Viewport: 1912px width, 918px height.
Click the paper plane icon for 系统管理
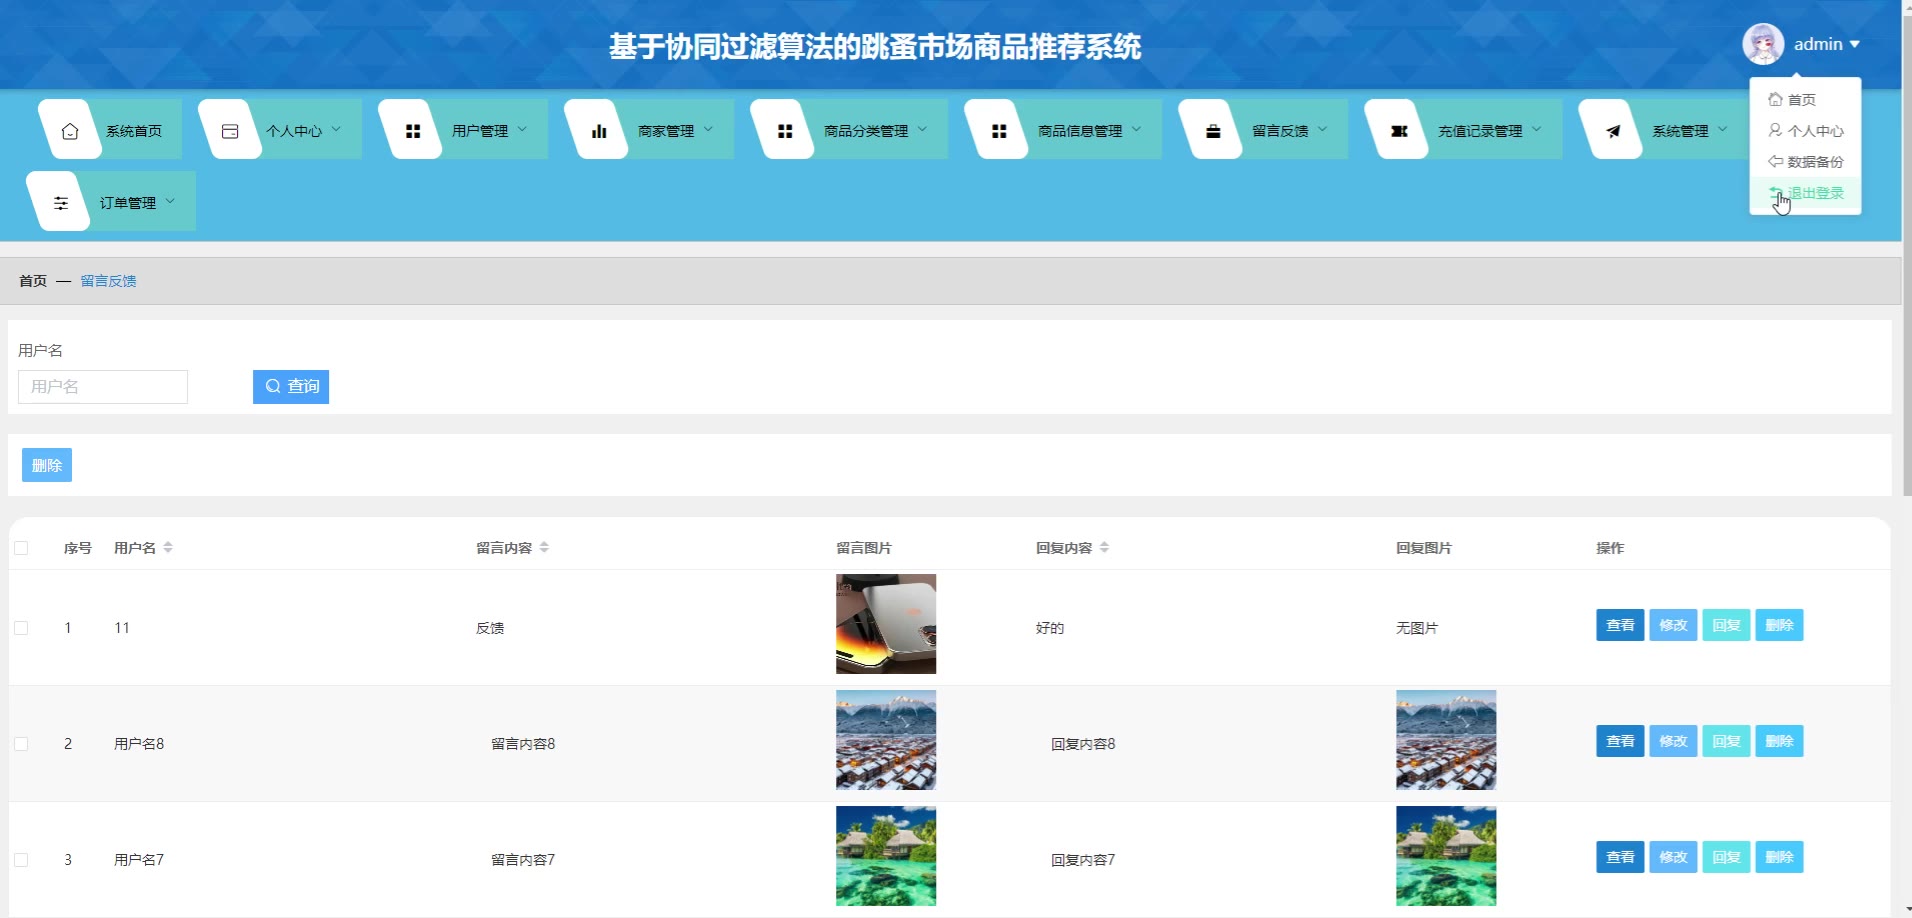click(1613, 131)
